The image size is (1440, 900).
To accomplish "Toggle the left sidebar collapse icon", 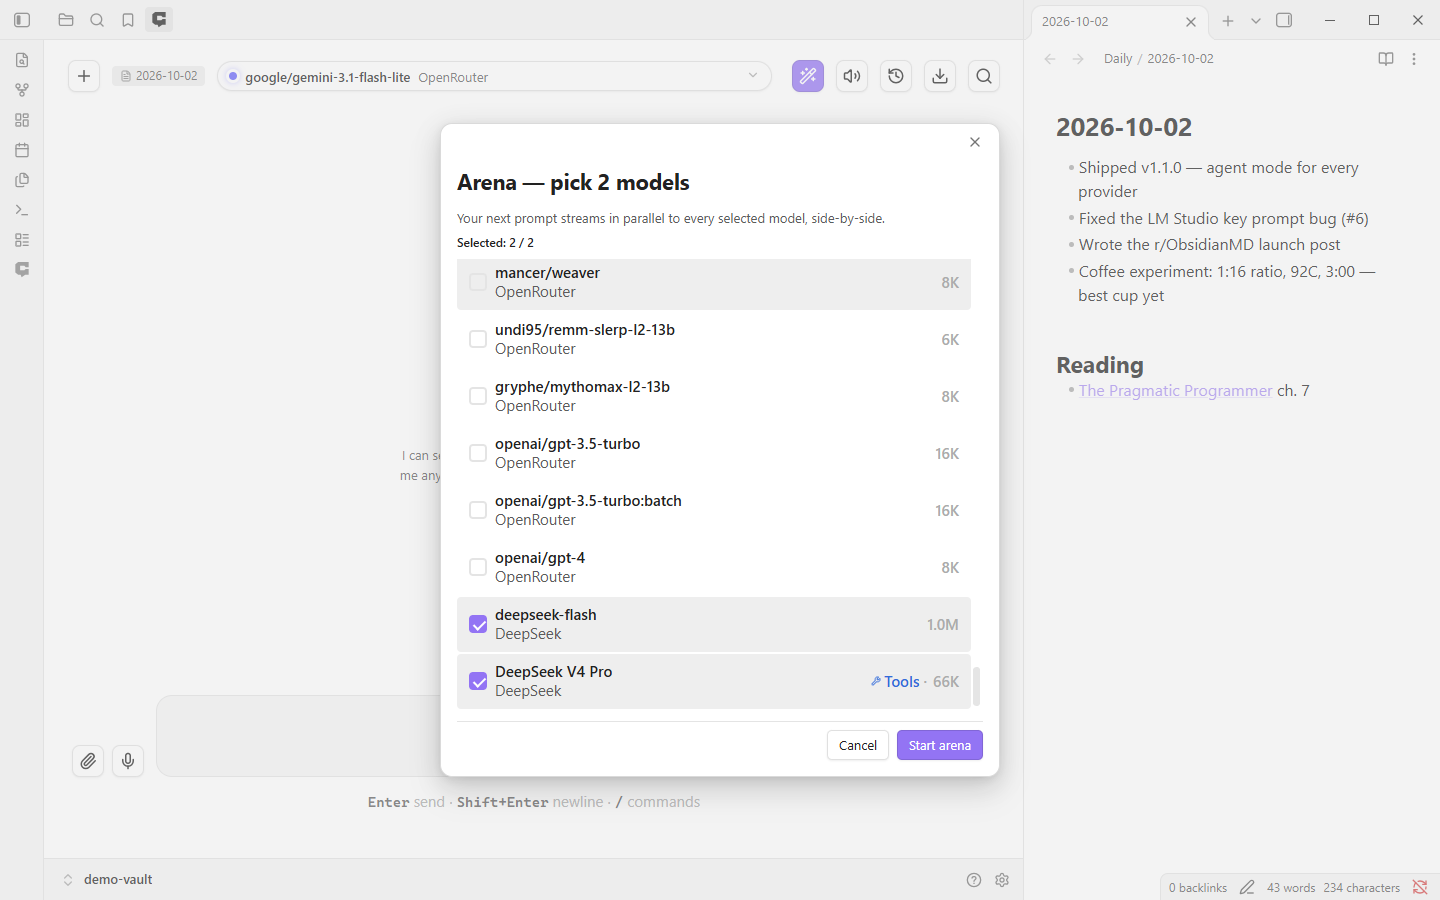I will click(22, 20).
